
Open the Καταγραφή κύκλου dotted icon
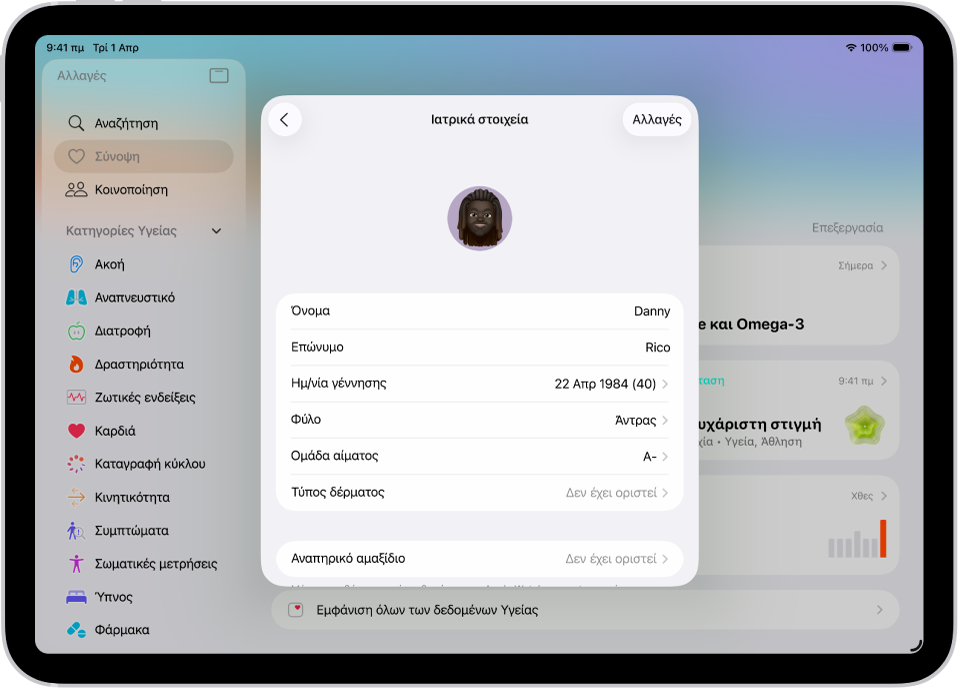pos(76,464)
